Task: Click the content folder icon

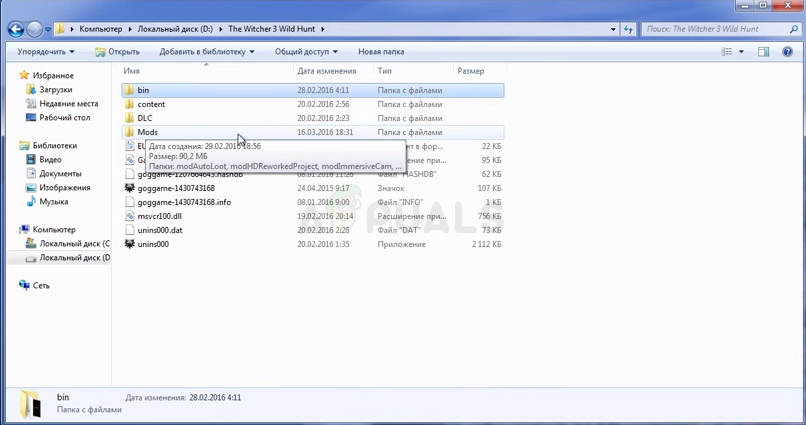Action: click(130, 104)
